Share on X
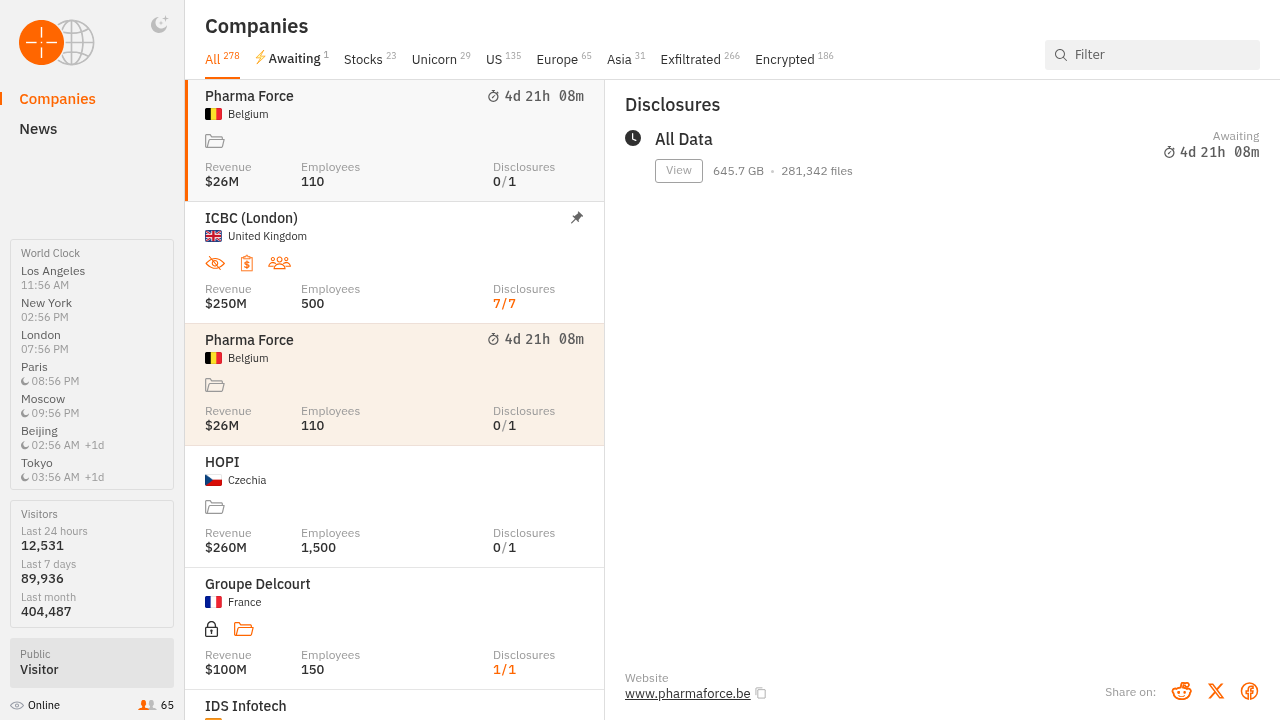 point(1216,691)
